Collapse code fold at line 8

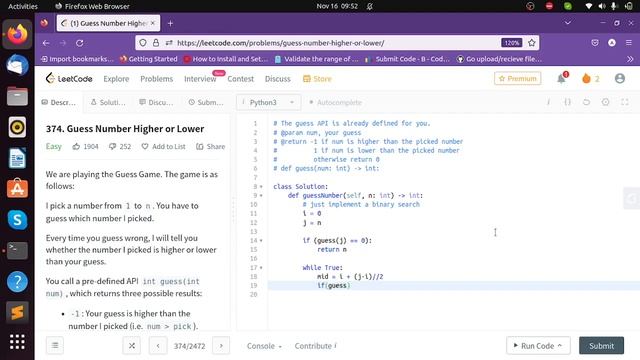click(x=261, y=187)
